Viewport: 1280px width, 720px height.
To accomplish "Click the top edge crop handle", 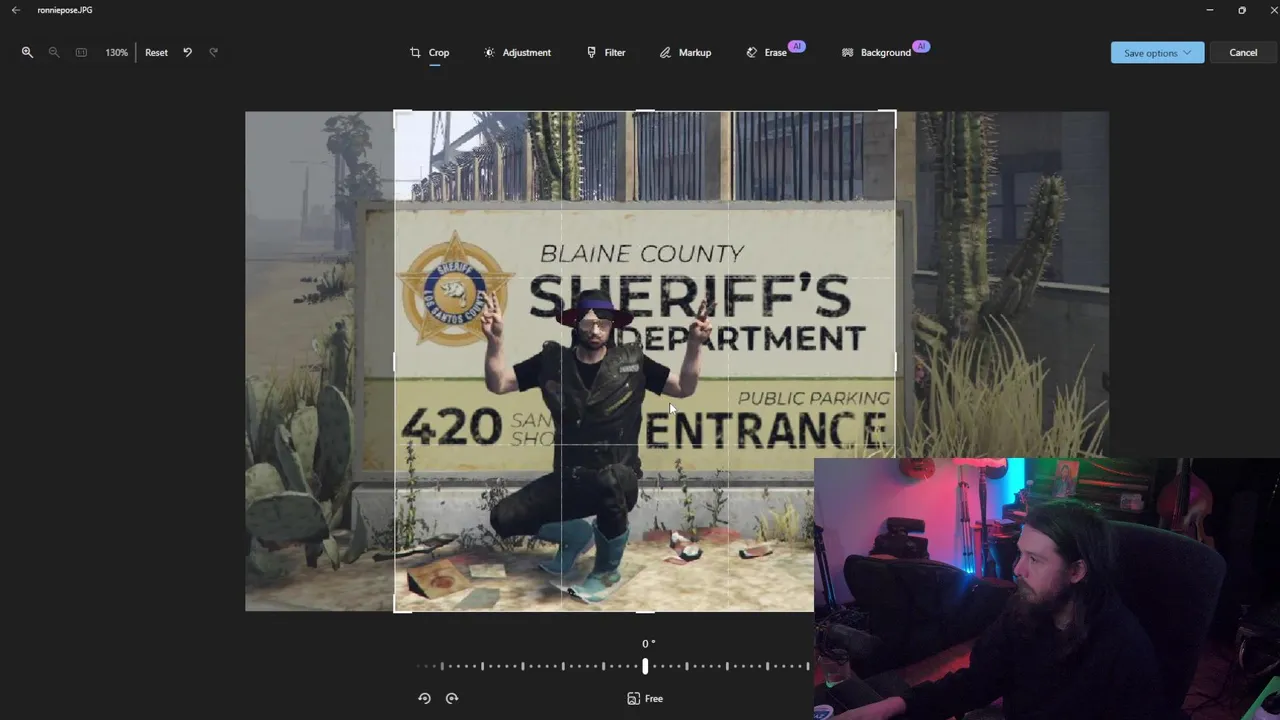I will pos(645,111).
